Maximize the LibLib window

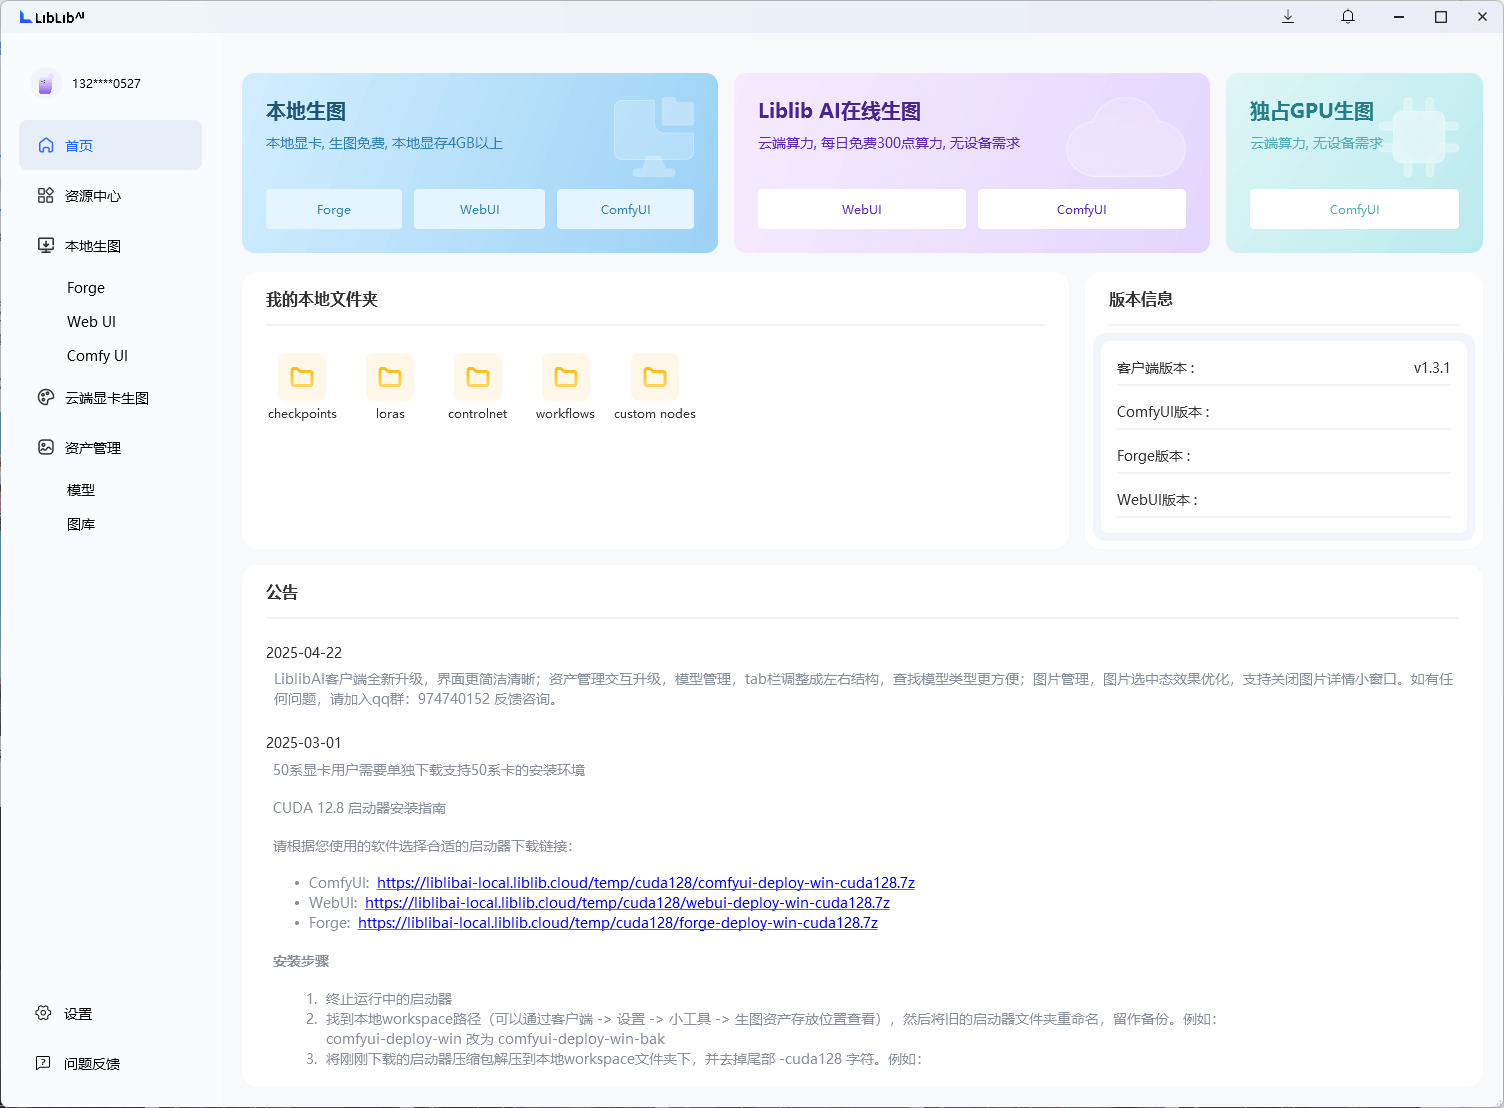[x=1441, y=17]
